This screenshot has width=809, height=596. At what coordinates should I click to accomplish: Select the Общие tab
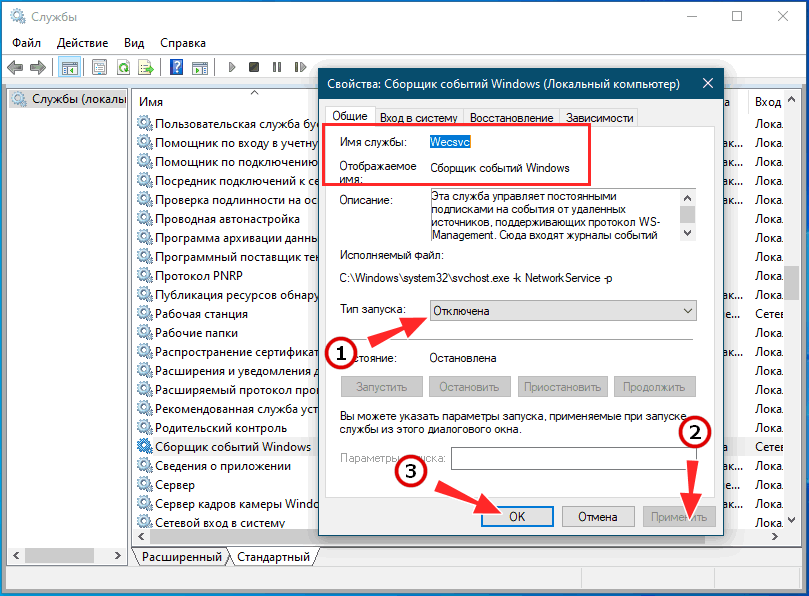[x=349, y=116]
